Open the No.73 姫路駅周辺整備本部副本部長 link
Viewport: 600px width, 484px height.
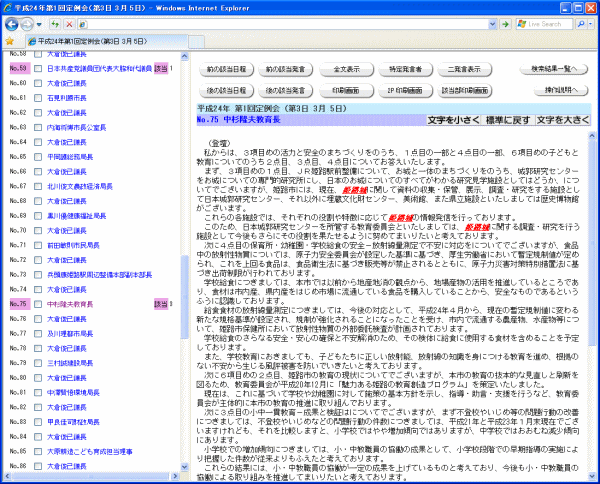[99, 275]
